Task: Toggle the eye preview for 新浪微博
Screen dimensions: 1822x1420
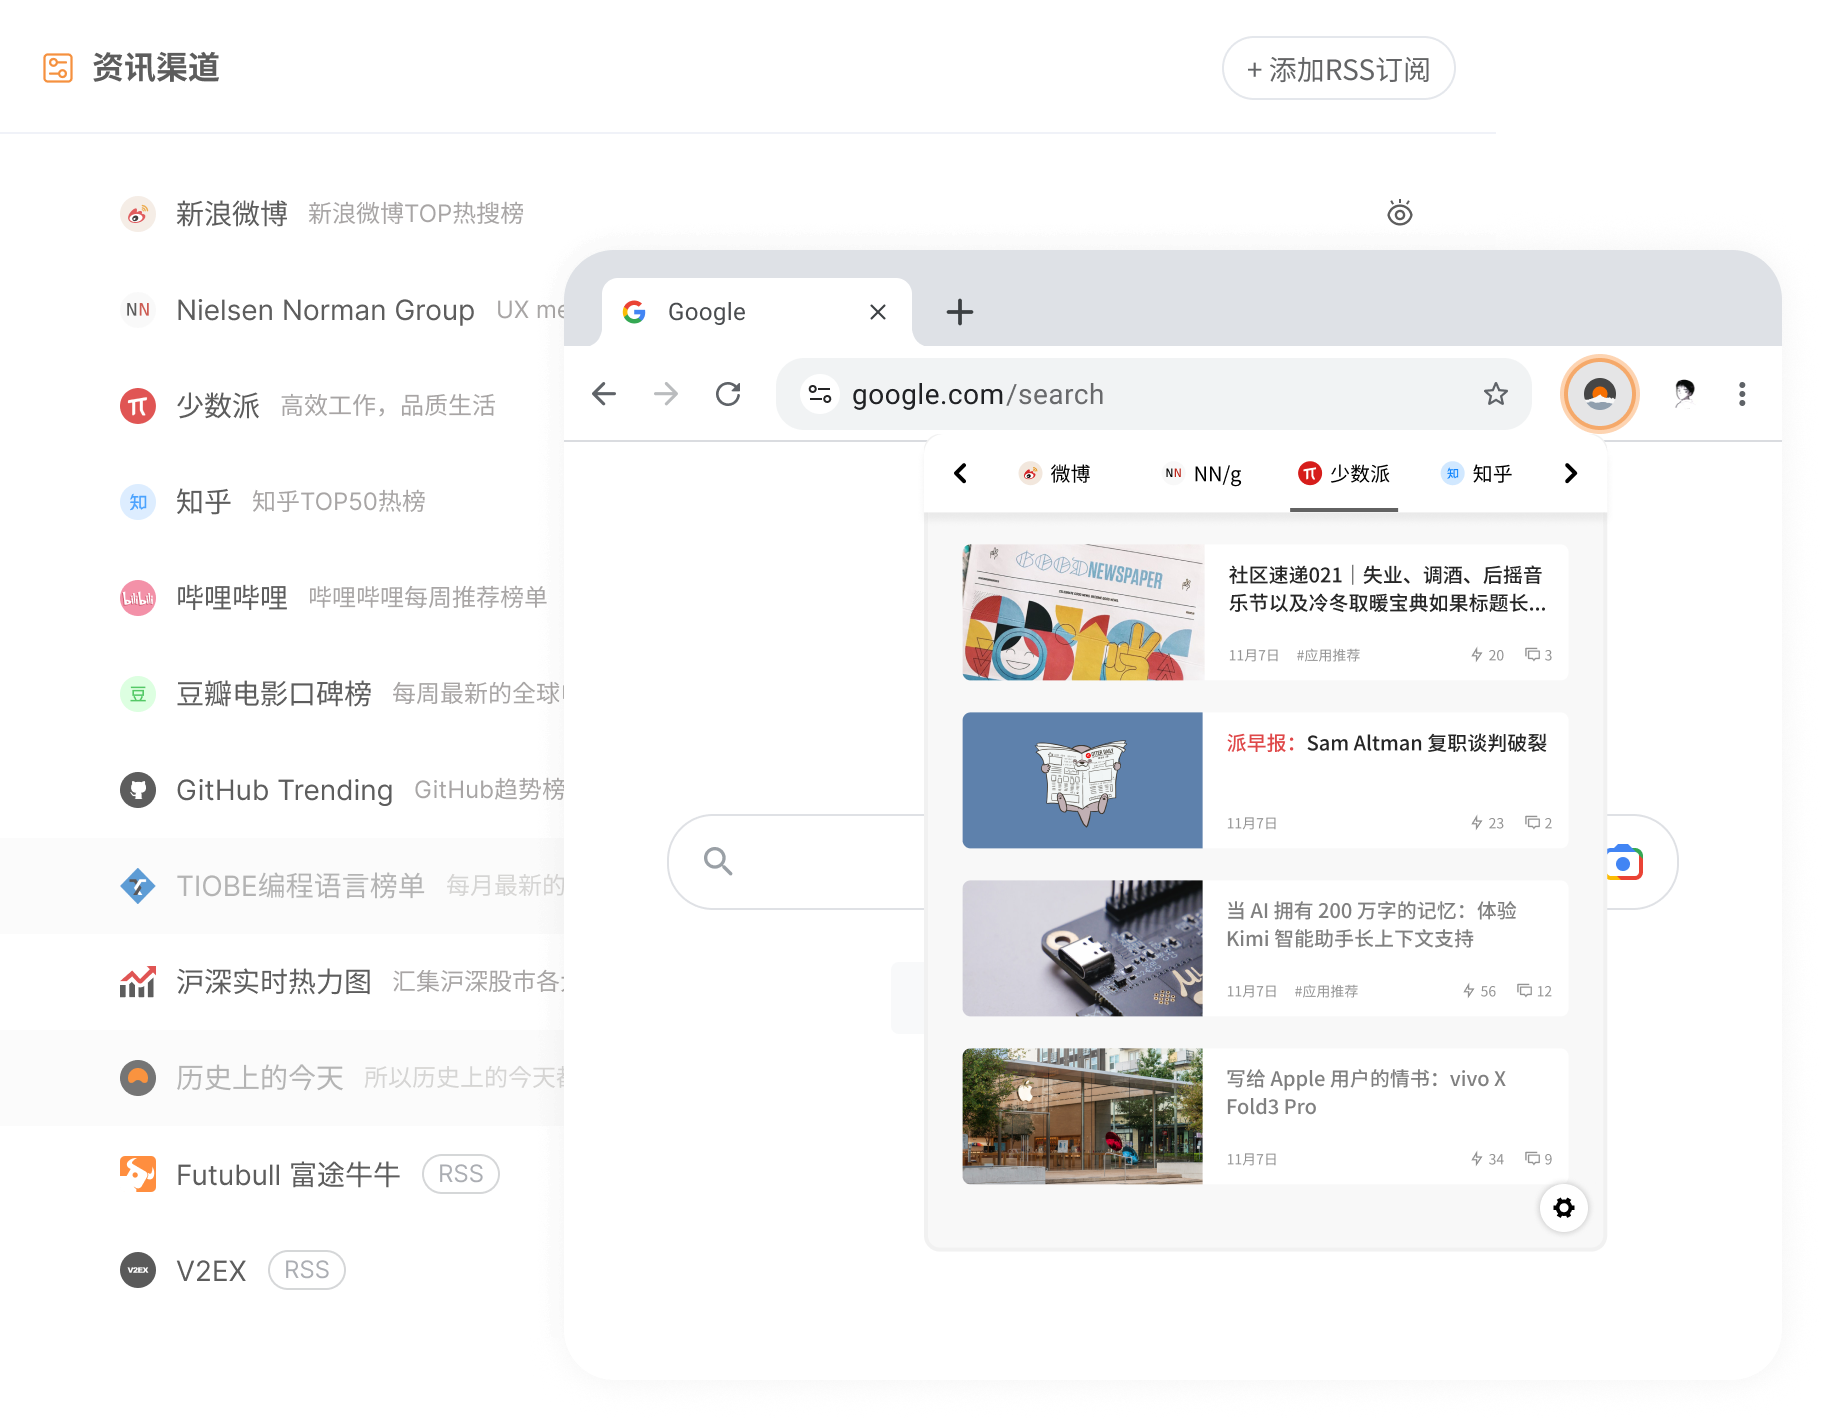Action: [x=1400, y=213]
